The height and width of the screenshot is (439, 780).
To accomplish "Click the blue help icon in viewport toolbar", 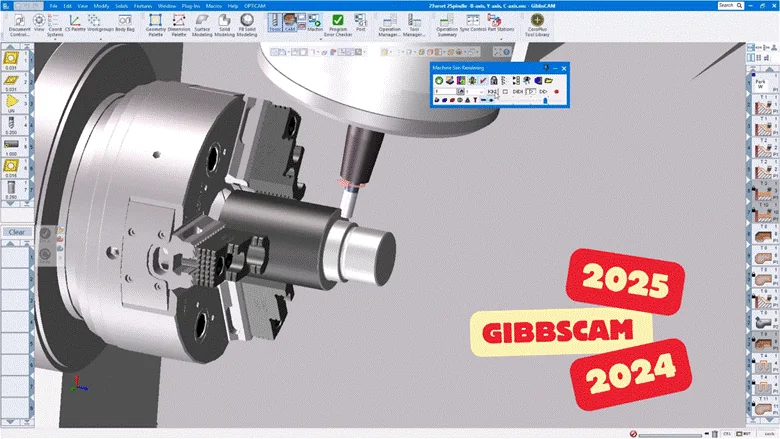I will (506, 52).
